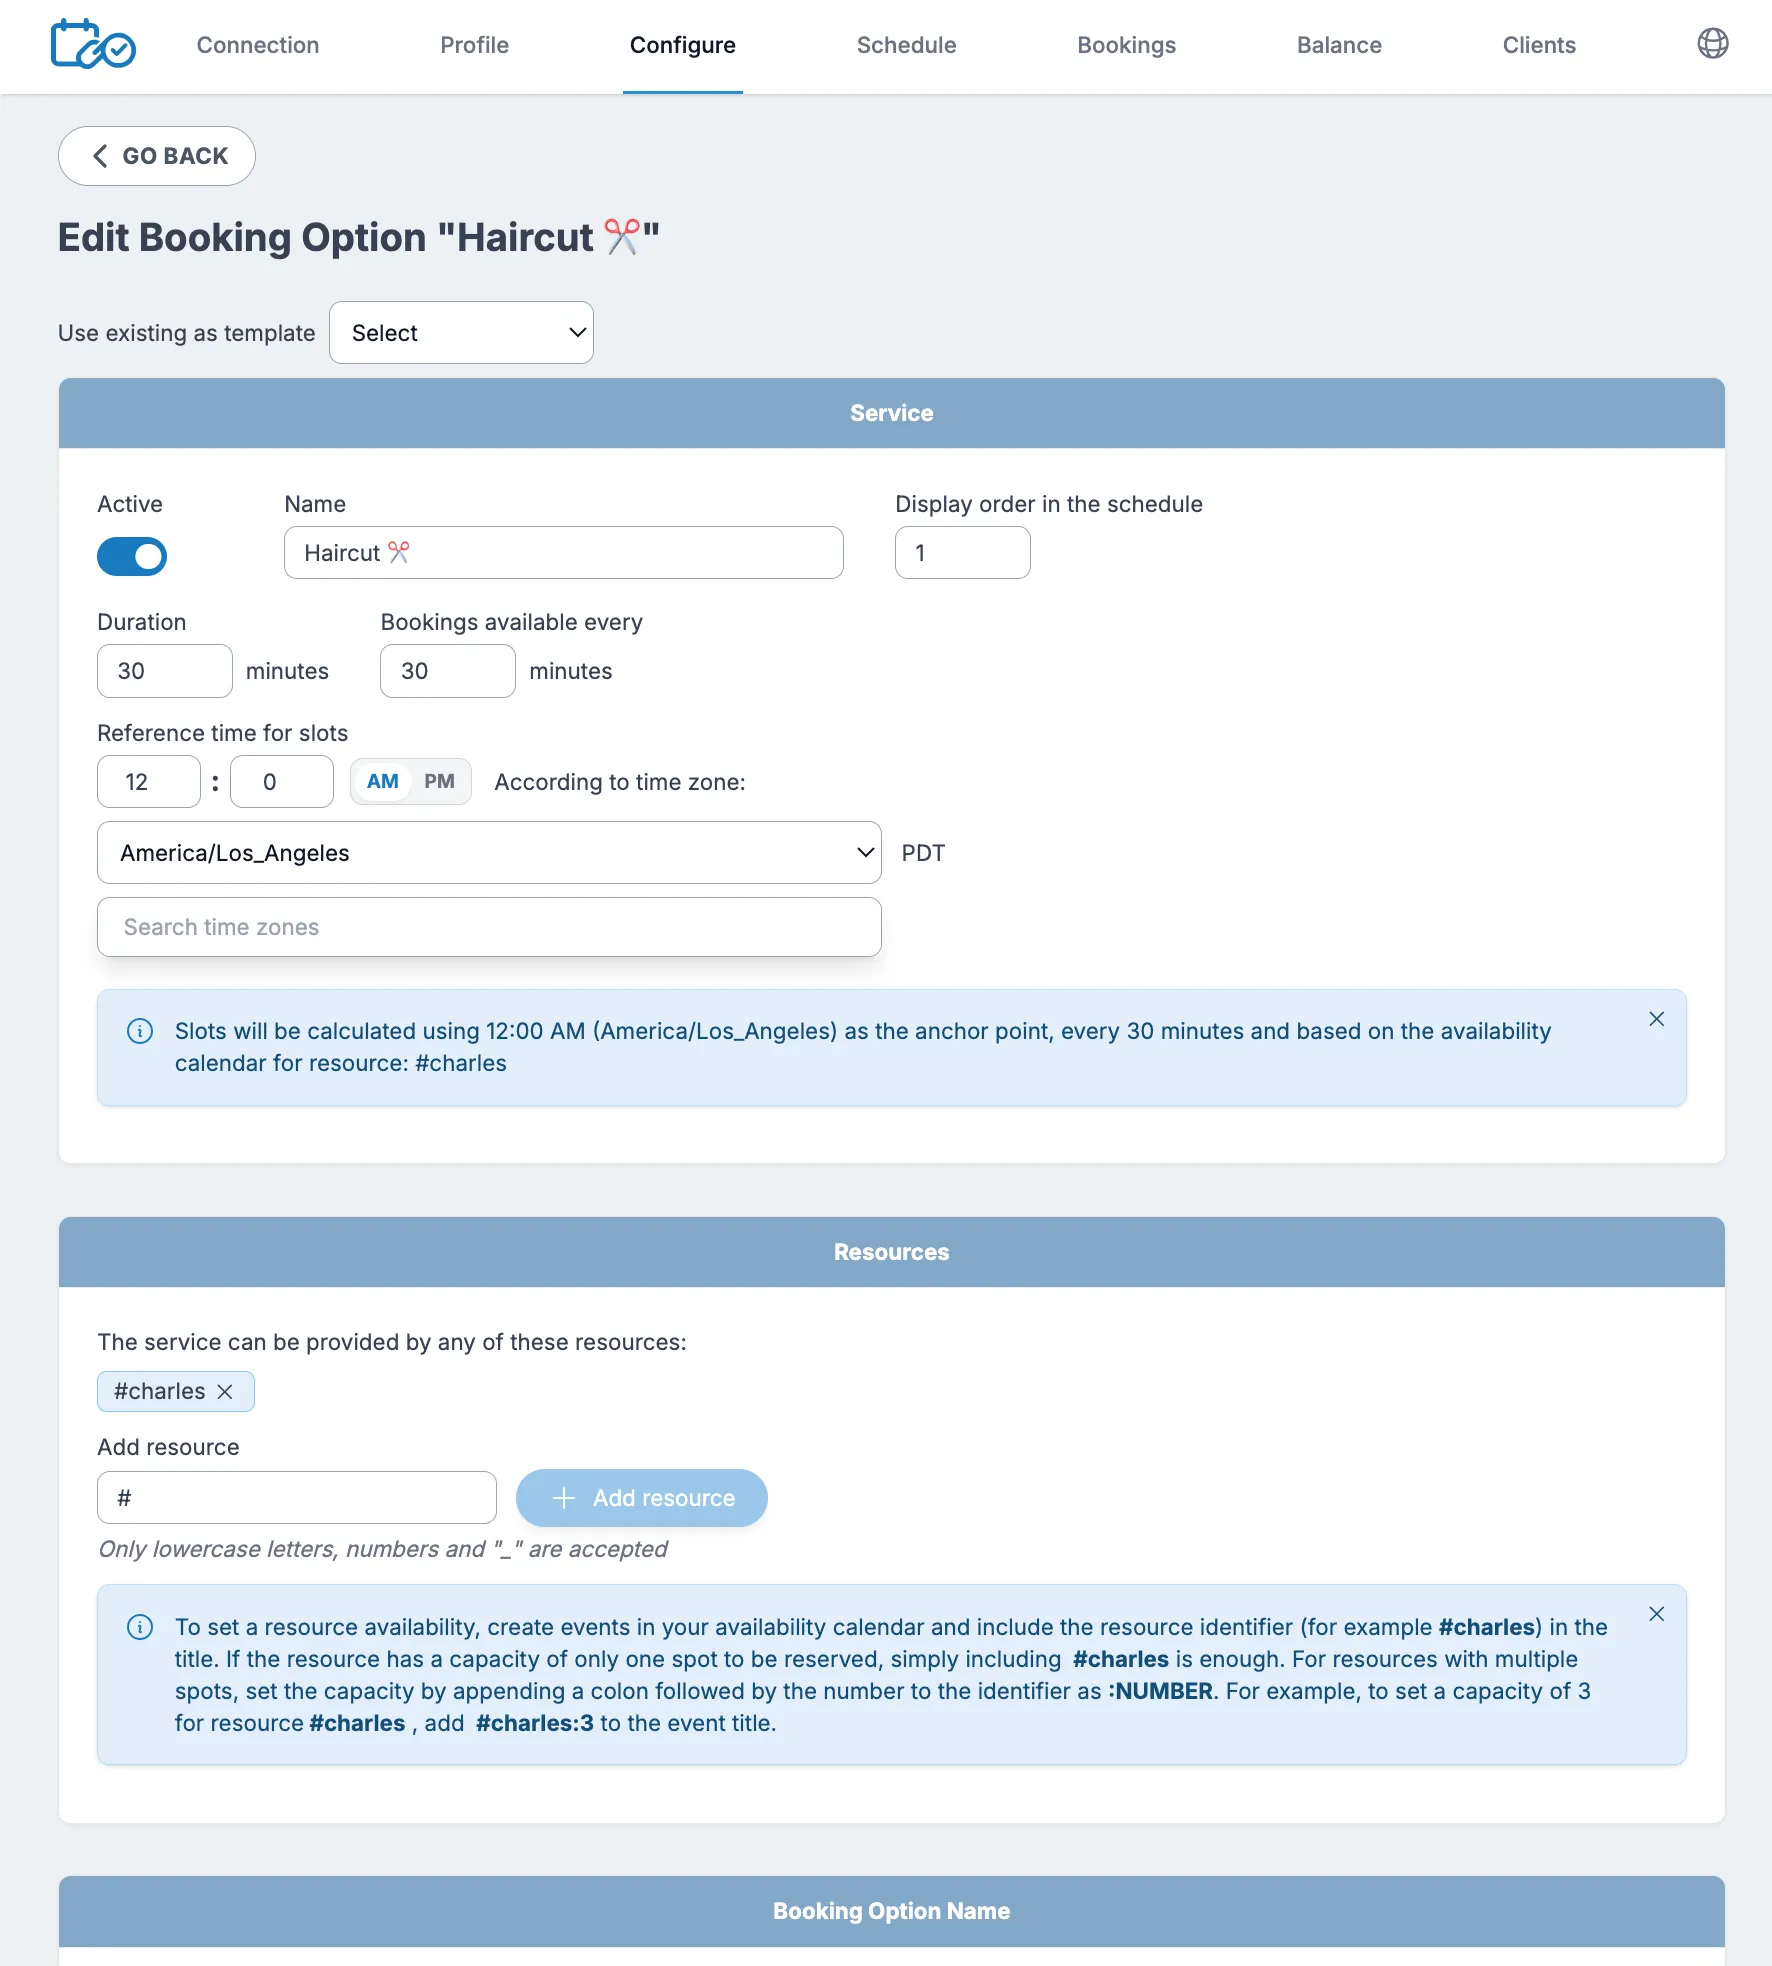Disable the Active toggle
This screenshot has width=1772, height=1966.
tap(132, 556)
